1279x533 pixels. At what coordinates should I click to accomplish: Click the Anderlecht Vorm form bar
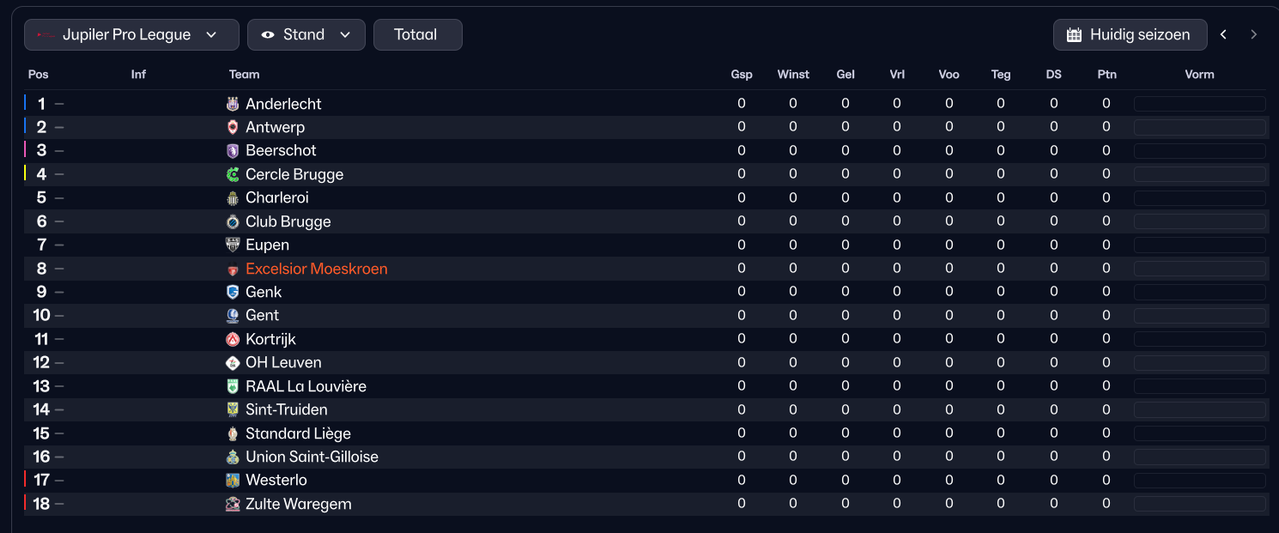[1199, 104]
